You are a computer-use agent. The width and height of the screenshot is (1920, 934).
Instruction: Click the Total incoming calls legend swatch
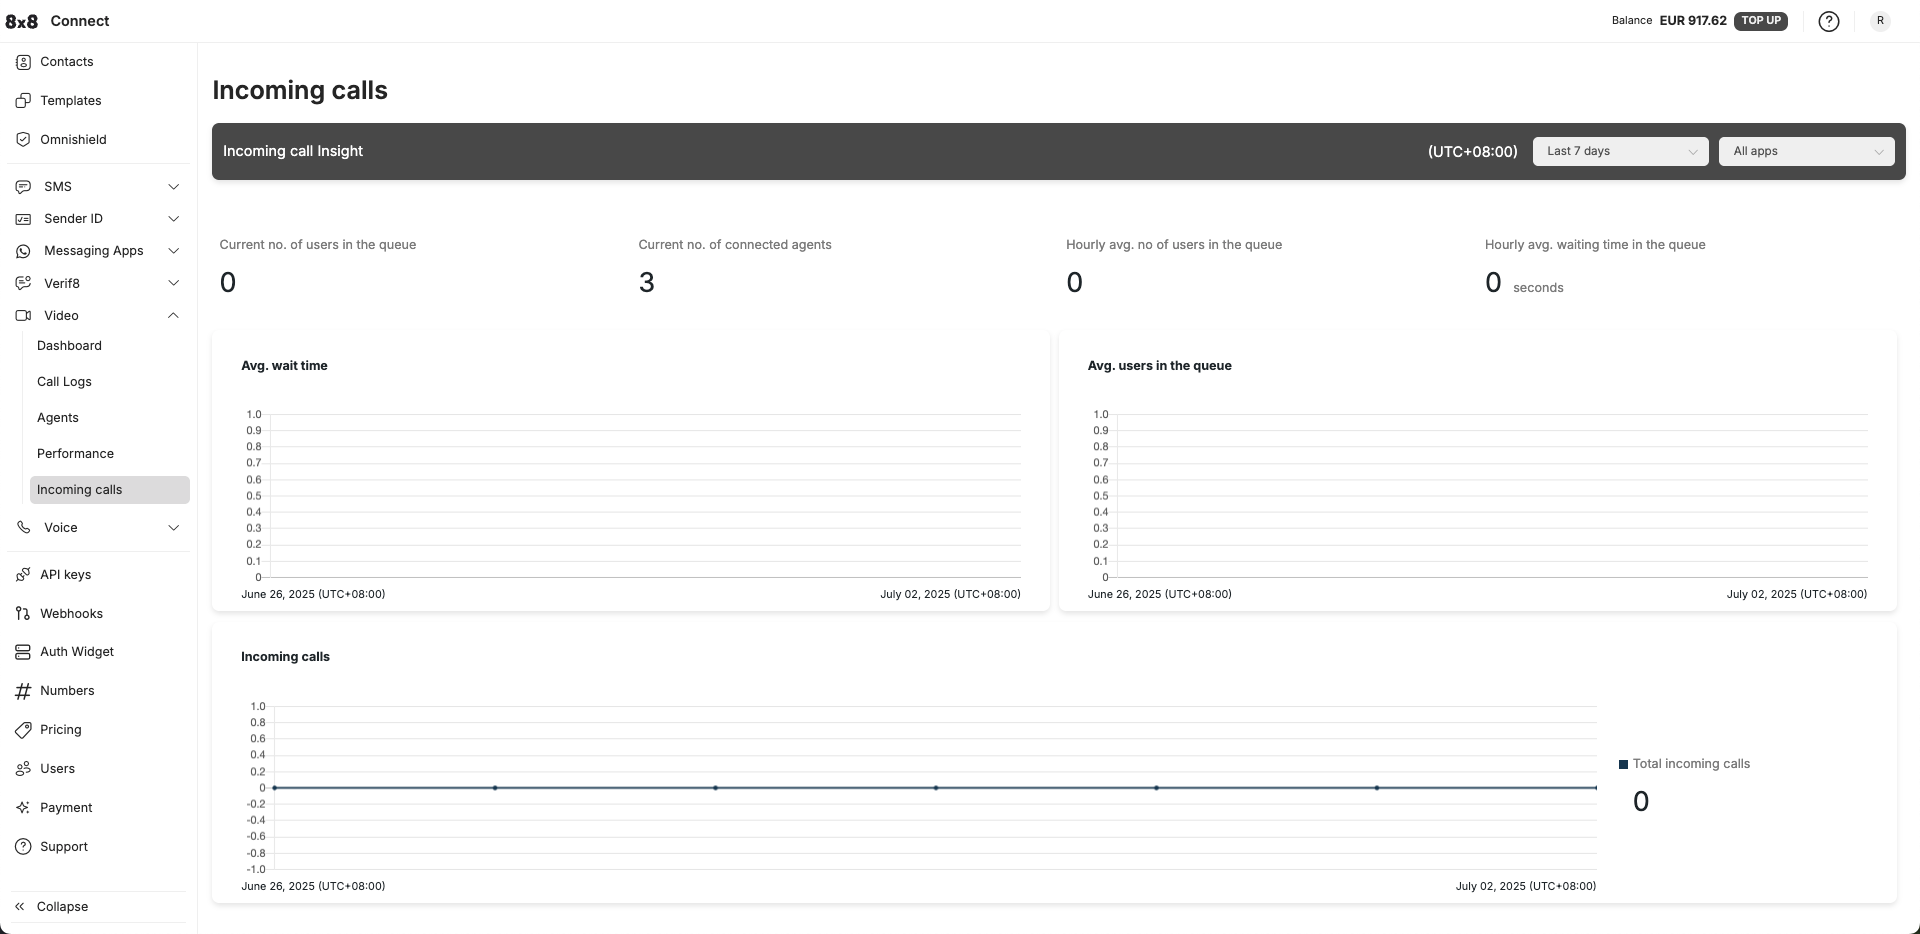[x=1623, y=765]
